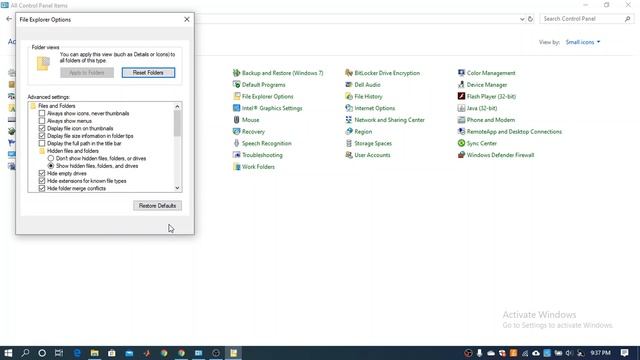
Task: Launch Microsoft Edge from the taskbar
Action: pyautogui.click(x=77, y=353)
